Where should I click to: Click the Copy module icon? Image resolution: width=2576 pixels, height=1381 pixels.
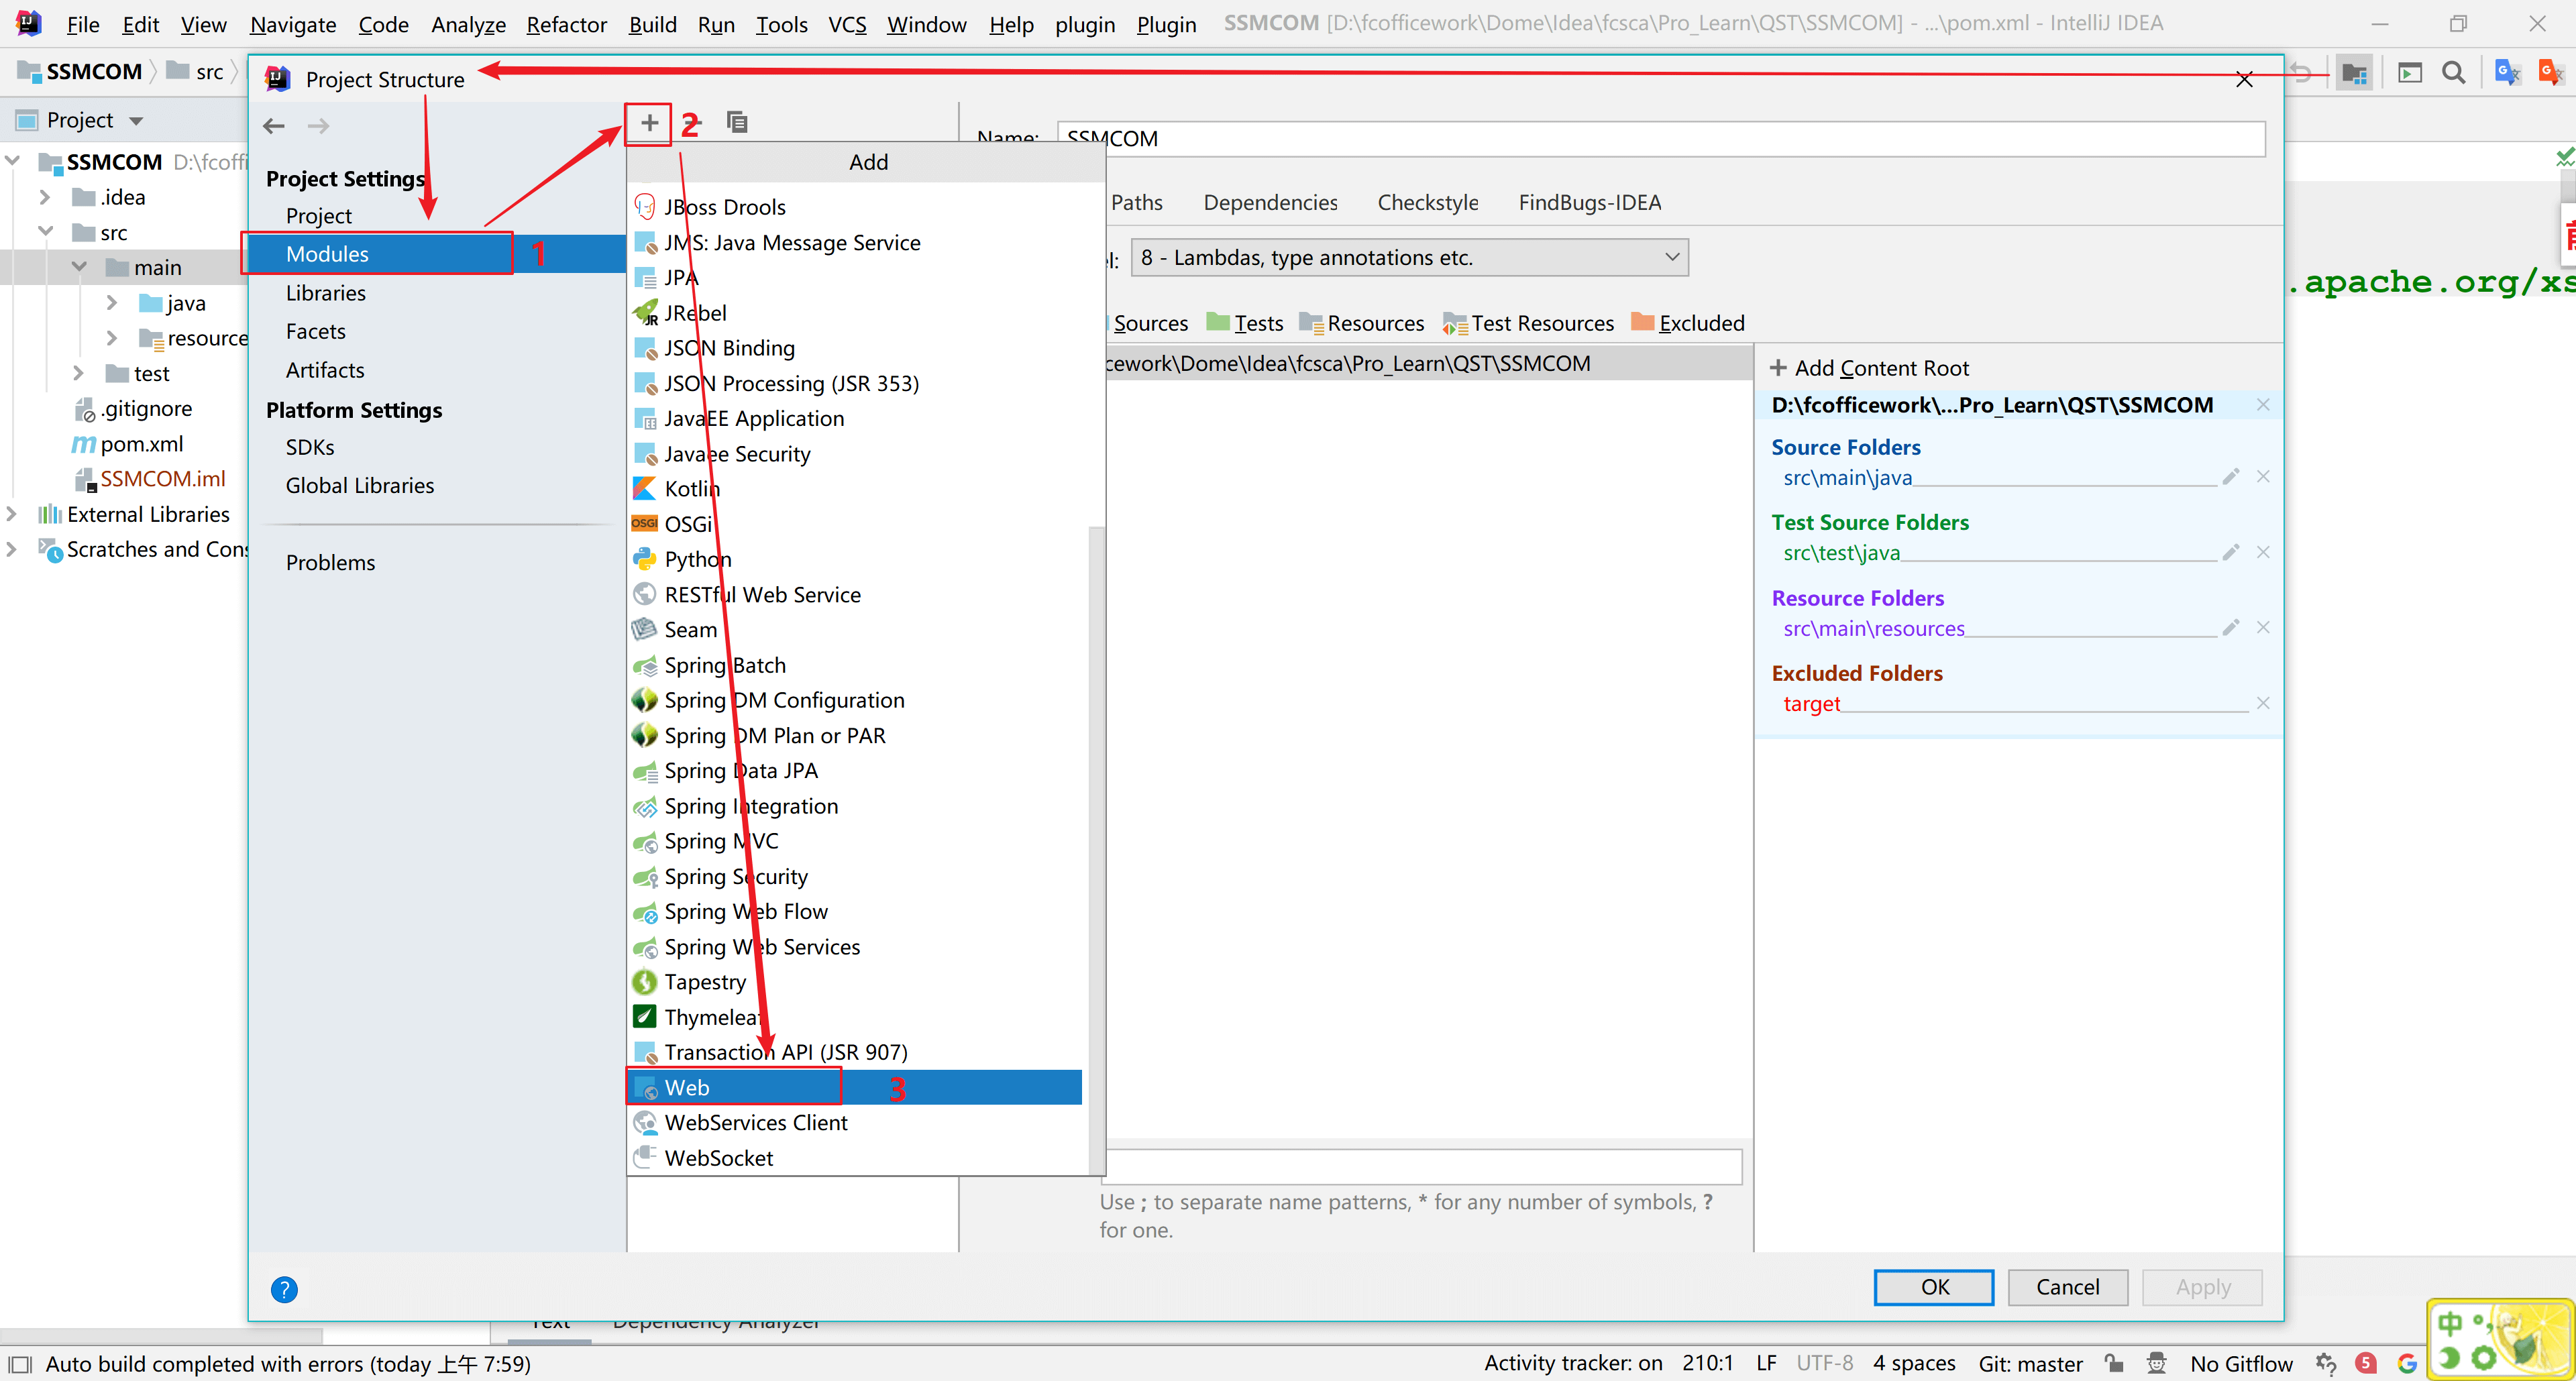737,122
